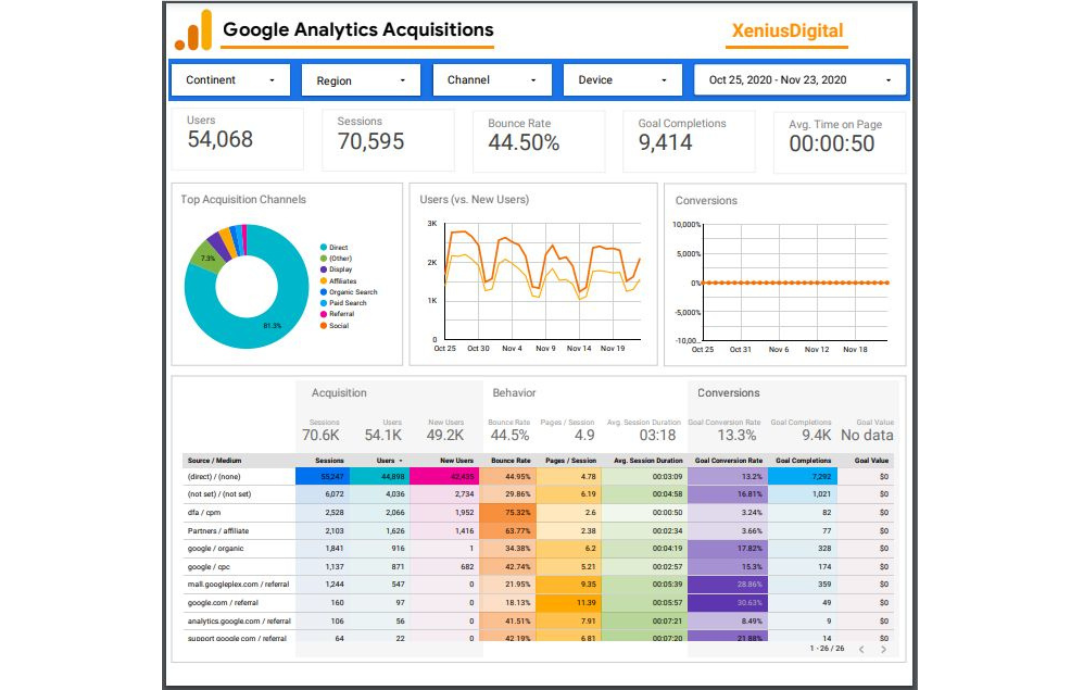Sort table by New Users column header
Viewport: 1080px width, 690px height.
pos(457,460)
